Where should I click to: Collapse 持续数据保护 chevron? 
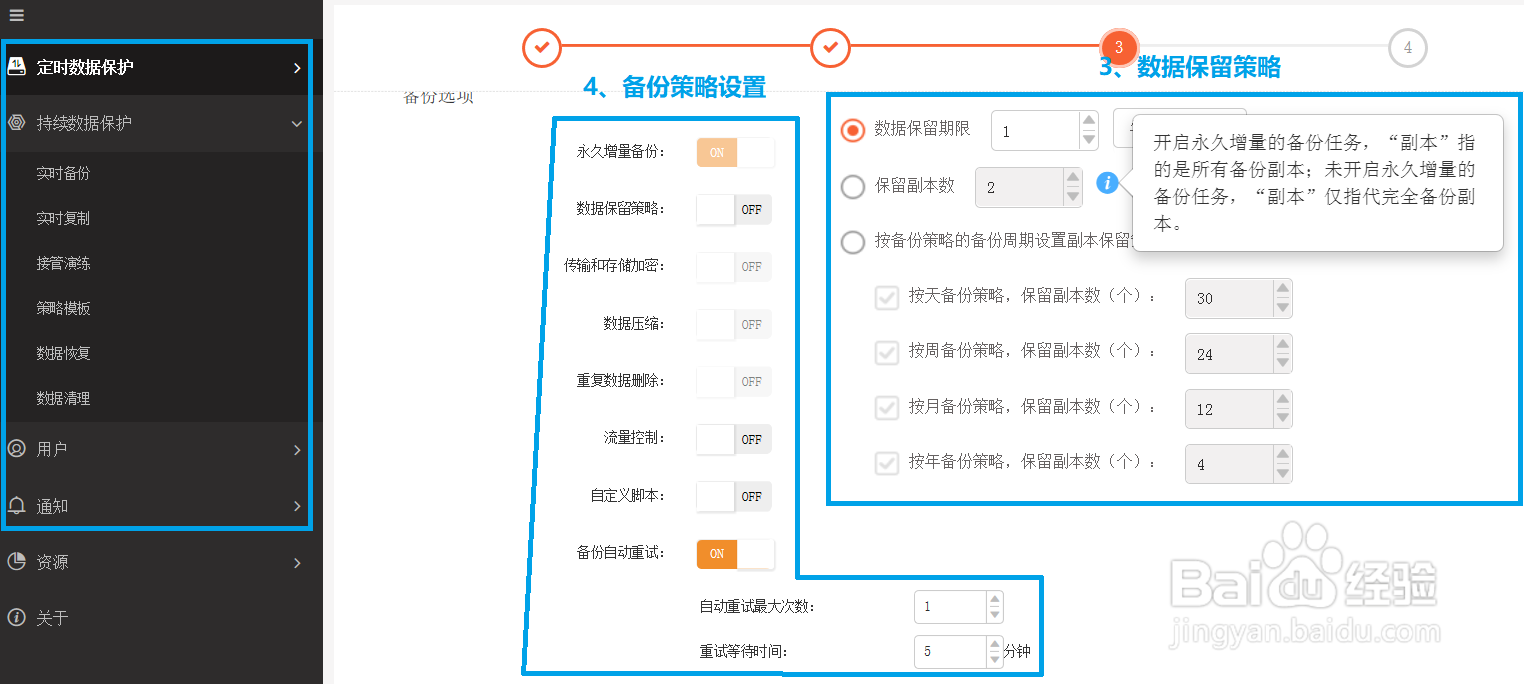tap(297, 124)
